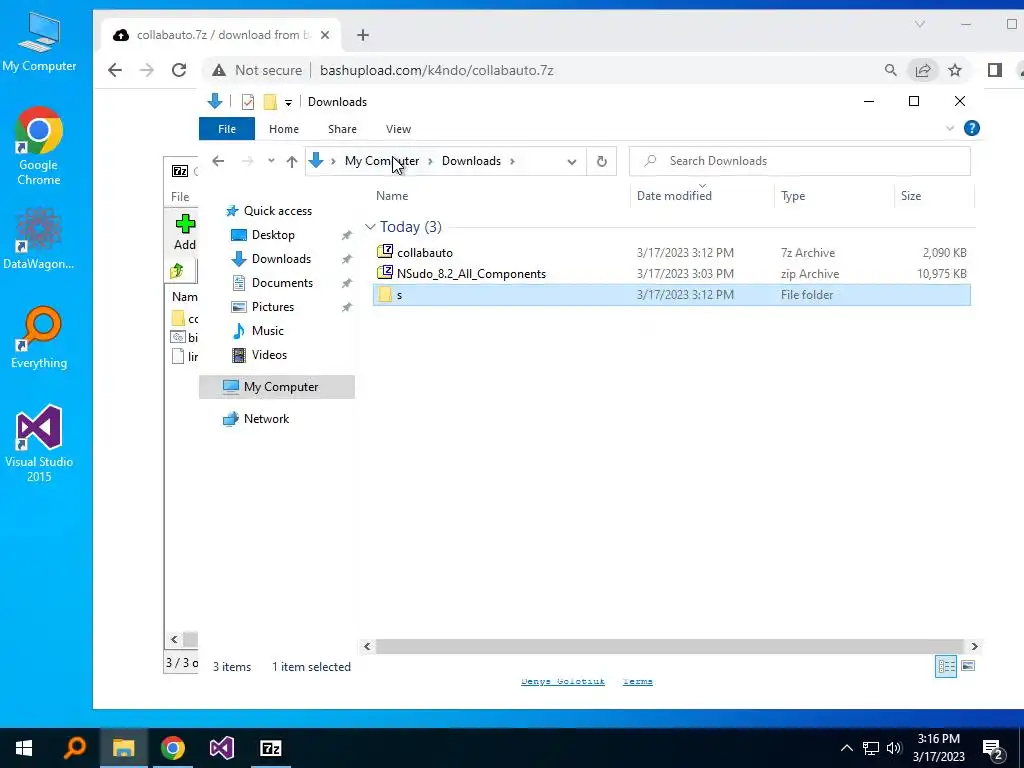Screen dimensions: 1024x768
Task: Close the collabauto.7z Chrome tab
Action: point(325,35)
